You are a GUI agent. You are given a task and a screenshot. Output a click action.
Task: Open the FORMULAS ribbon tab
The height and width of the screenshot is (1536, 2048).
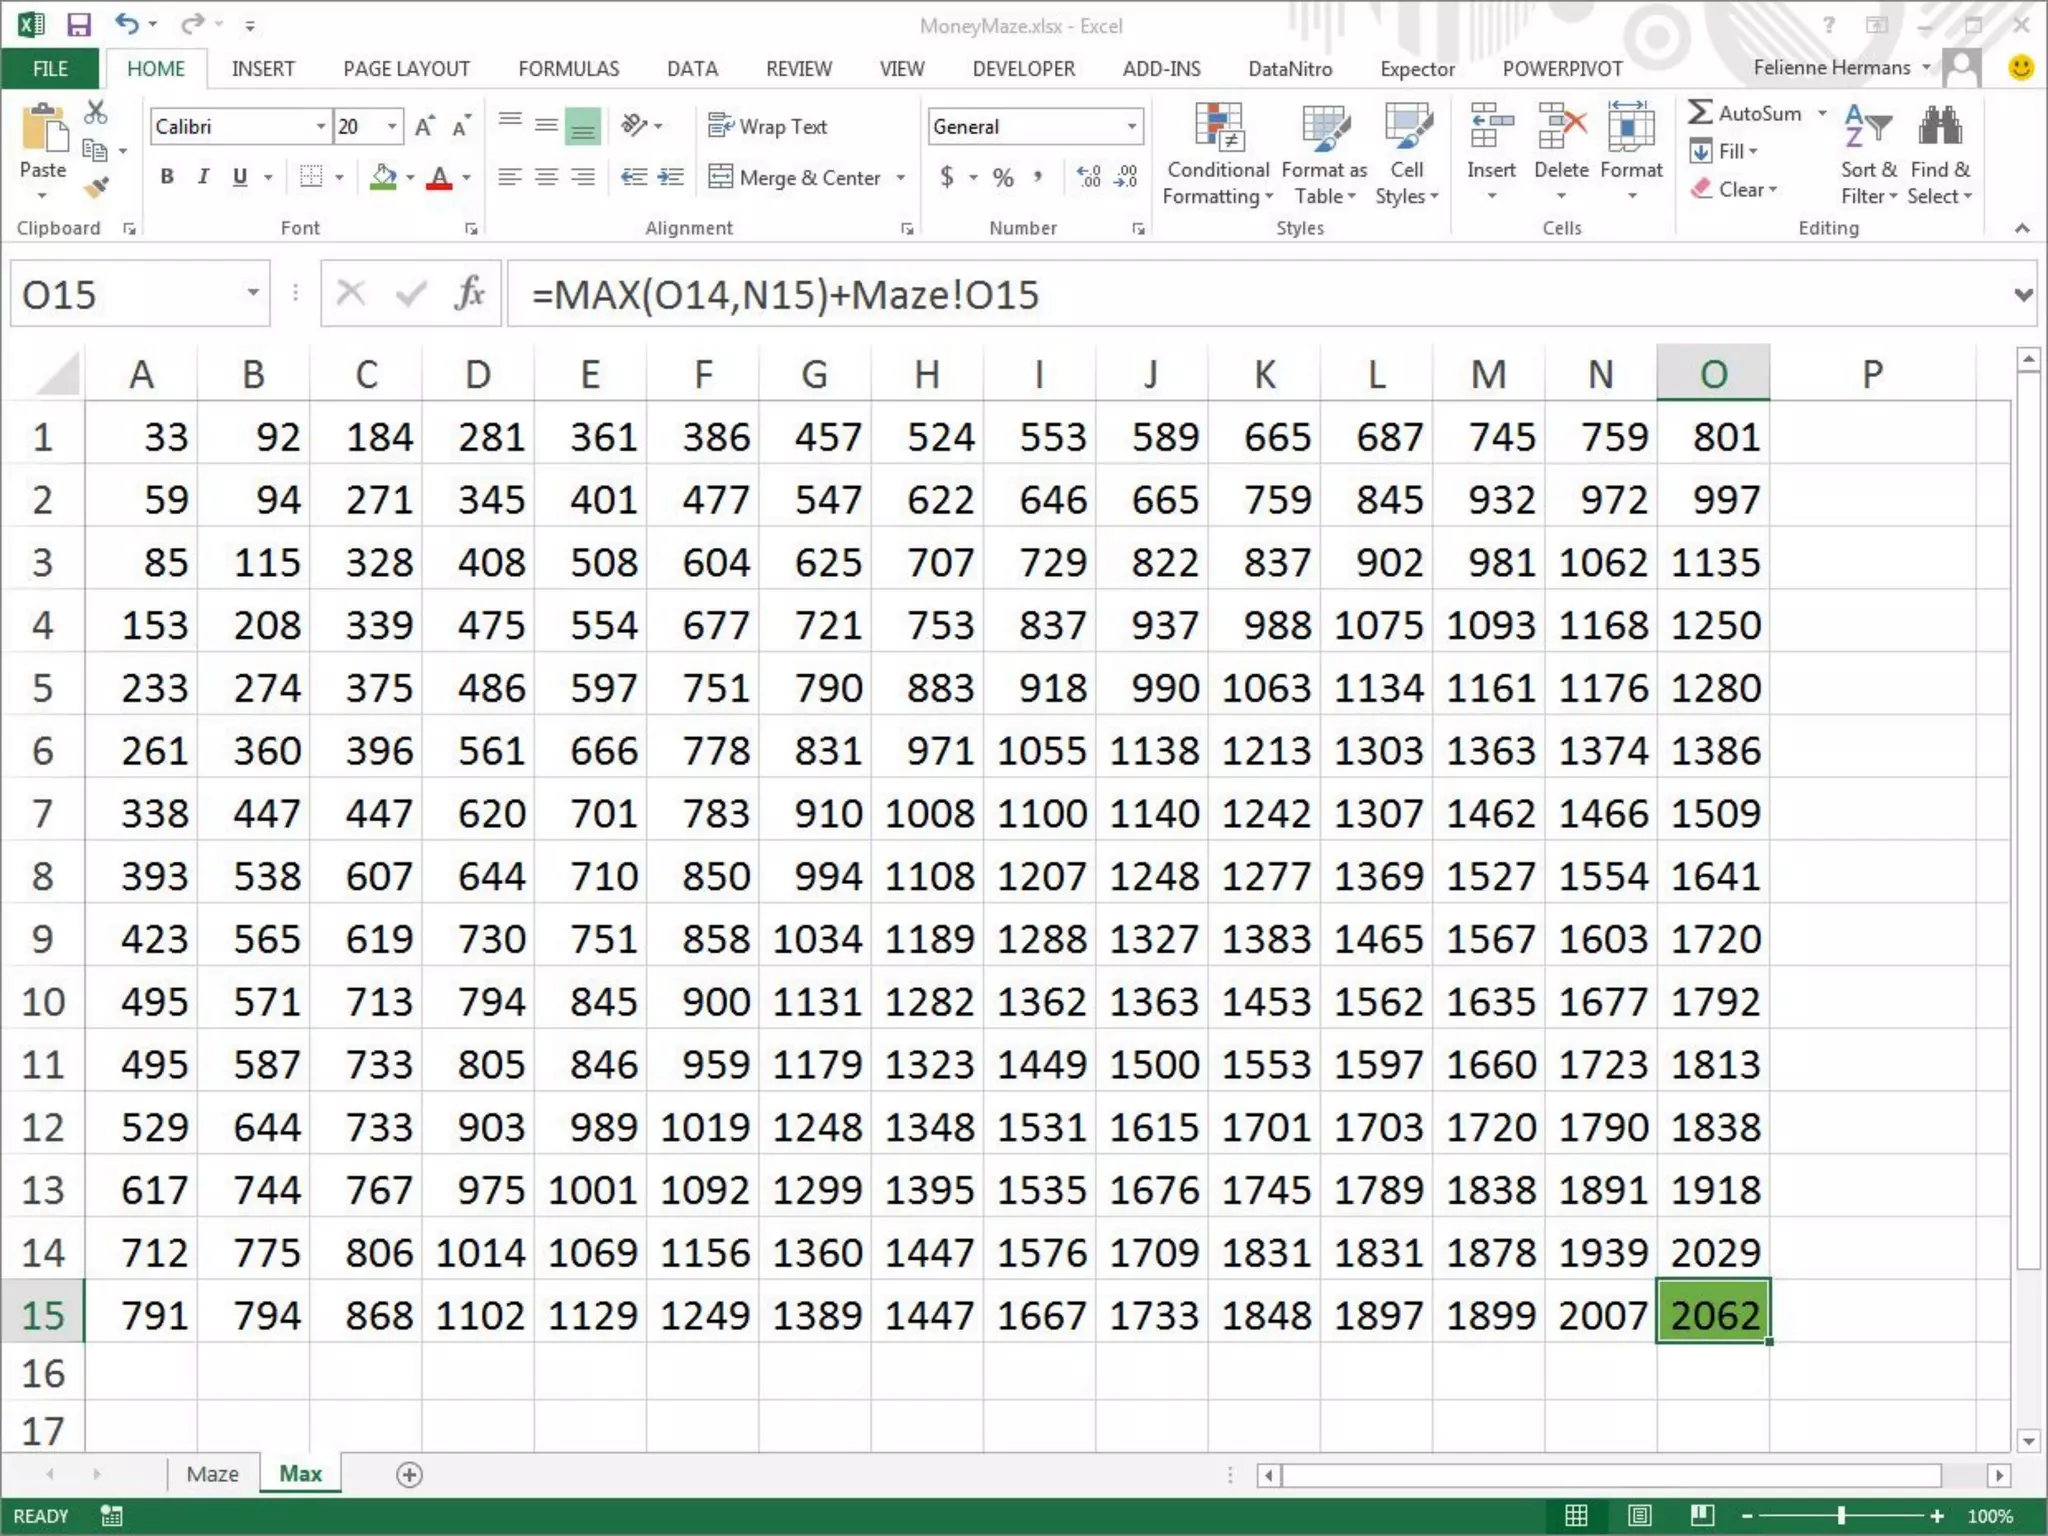click(568, 69)
